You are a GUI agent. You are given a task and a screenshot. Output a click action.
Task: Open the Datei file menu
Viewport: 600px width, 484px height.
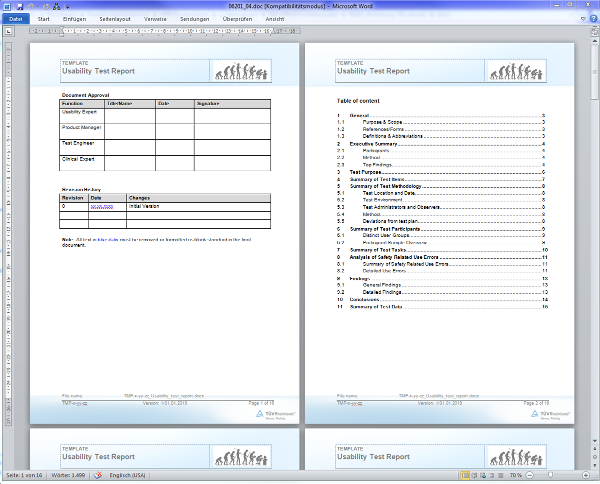pyautogui.click(x=15, y=19)
